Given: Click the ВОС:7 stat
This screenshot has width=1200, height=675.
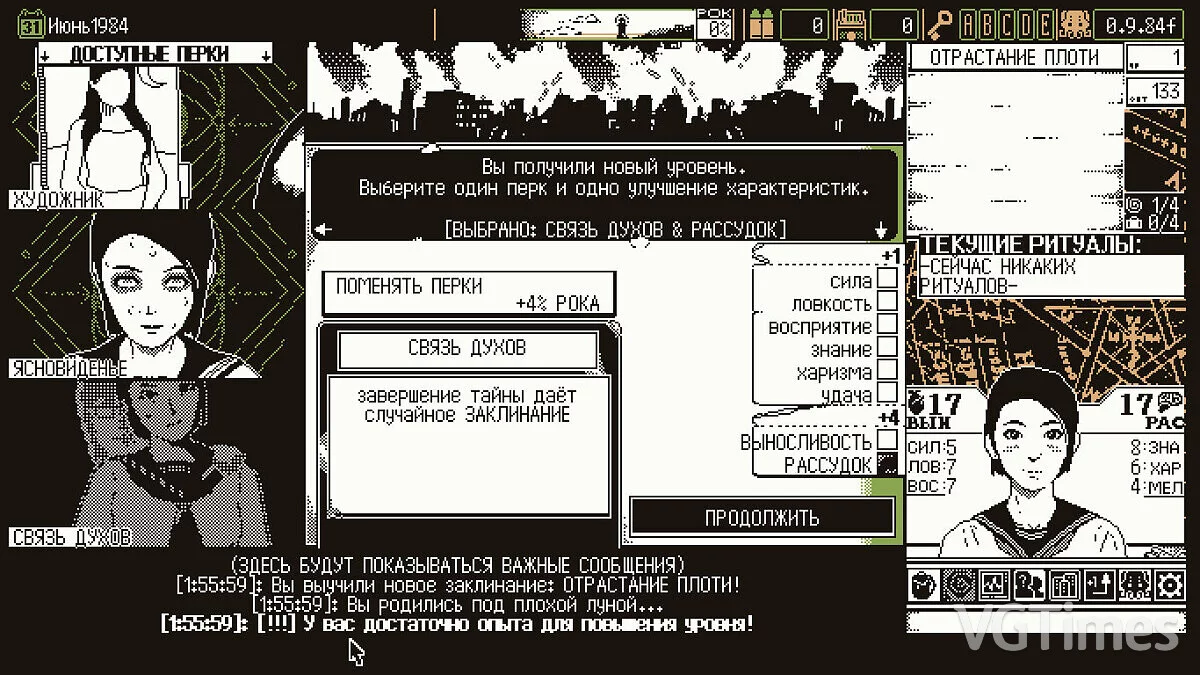Looking at the screenshot, I should (933, 487).
